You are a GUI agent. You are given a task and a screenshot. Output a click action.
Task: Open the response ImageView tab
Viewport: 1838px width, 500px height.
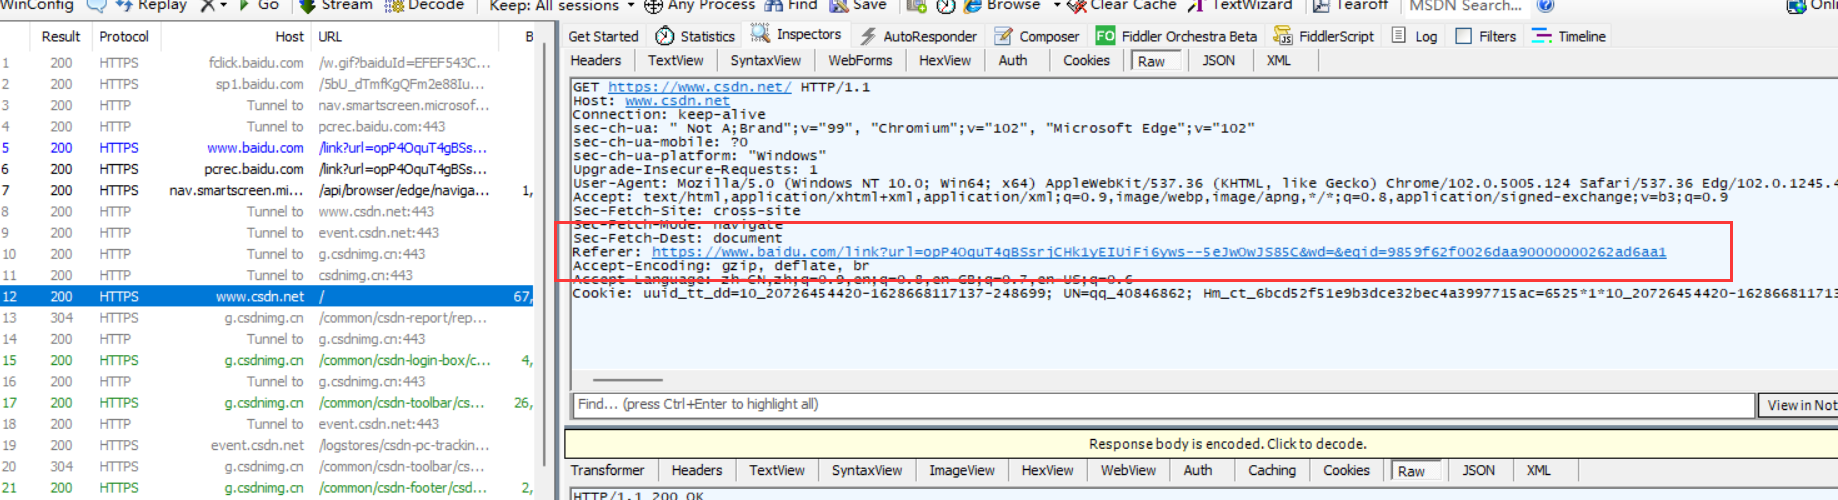(962, 470)
